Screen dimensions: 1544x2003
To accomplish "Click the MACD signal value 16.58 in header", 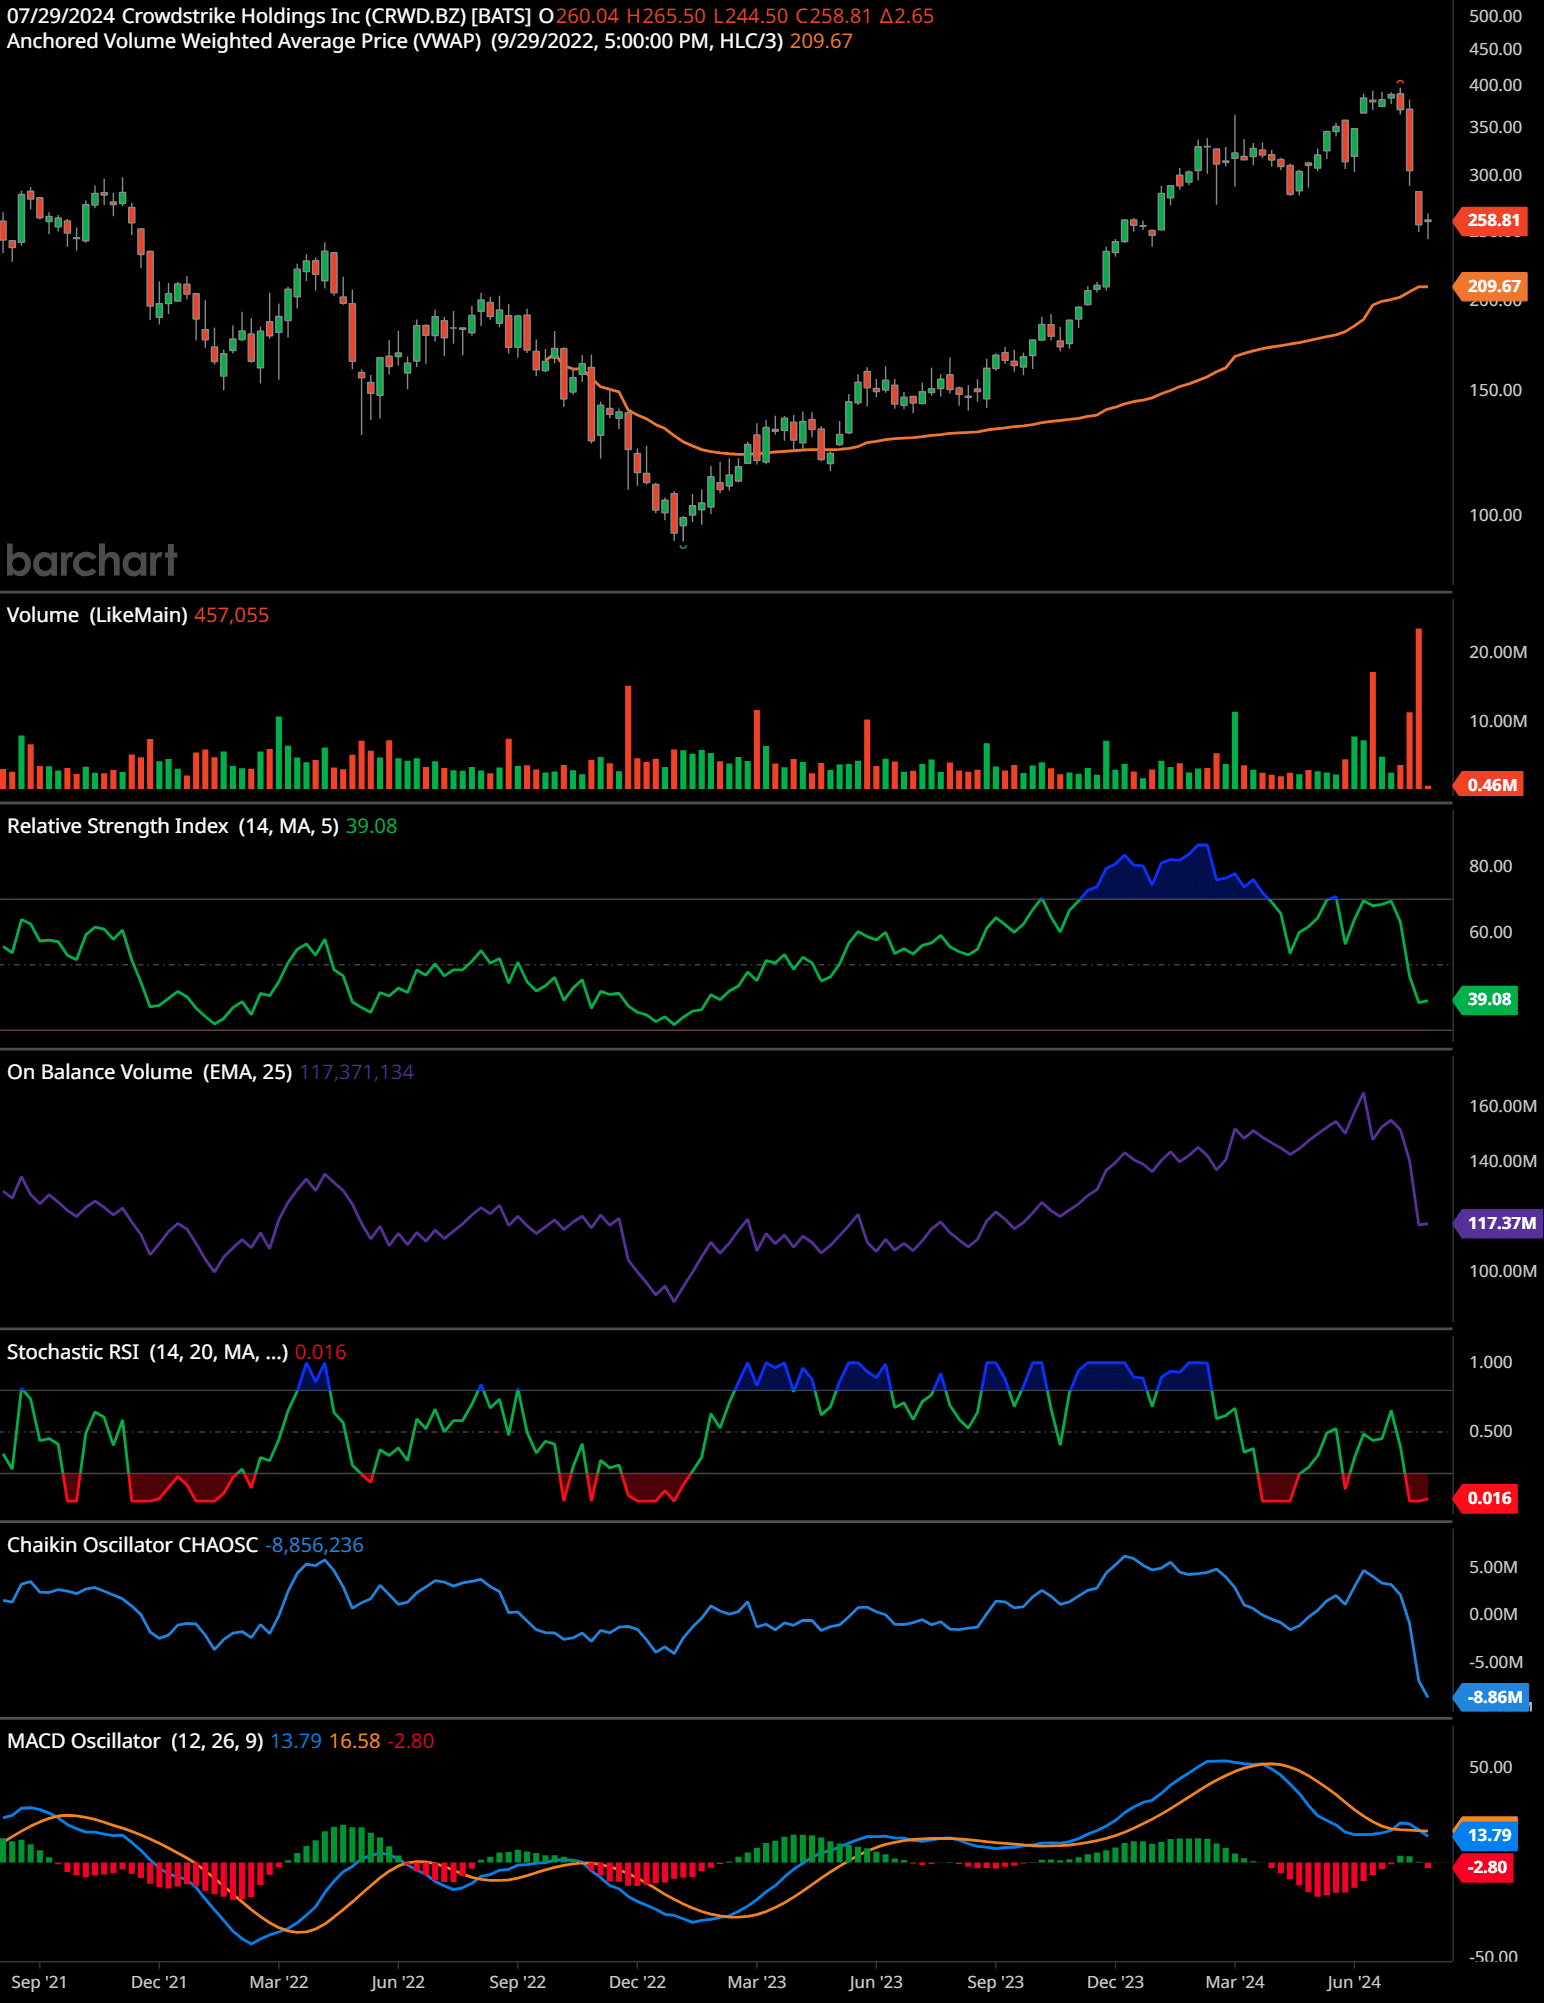I will coord(355,1741).
